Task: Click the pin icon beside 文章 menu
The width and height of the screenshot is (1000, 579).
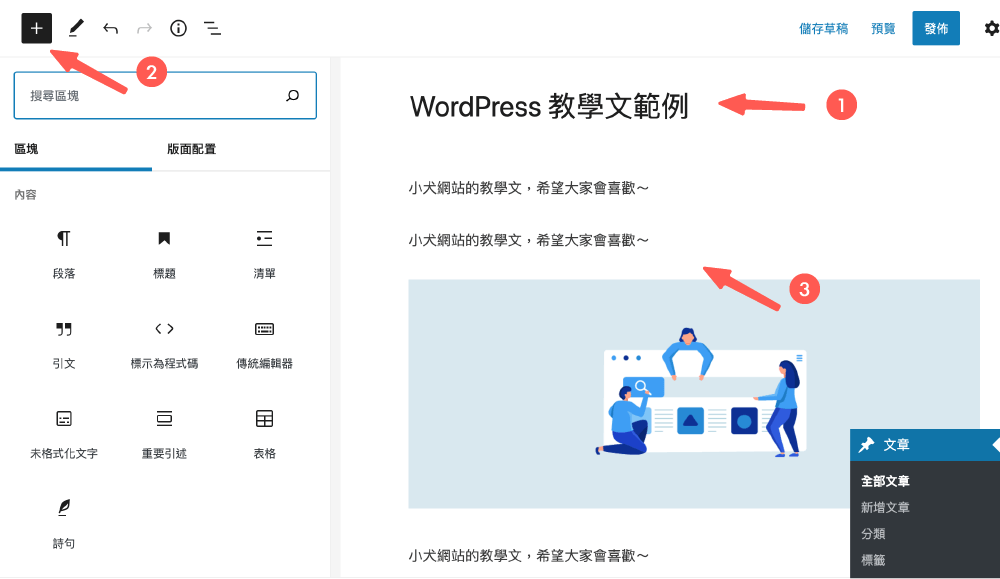Action: point(866,445)
